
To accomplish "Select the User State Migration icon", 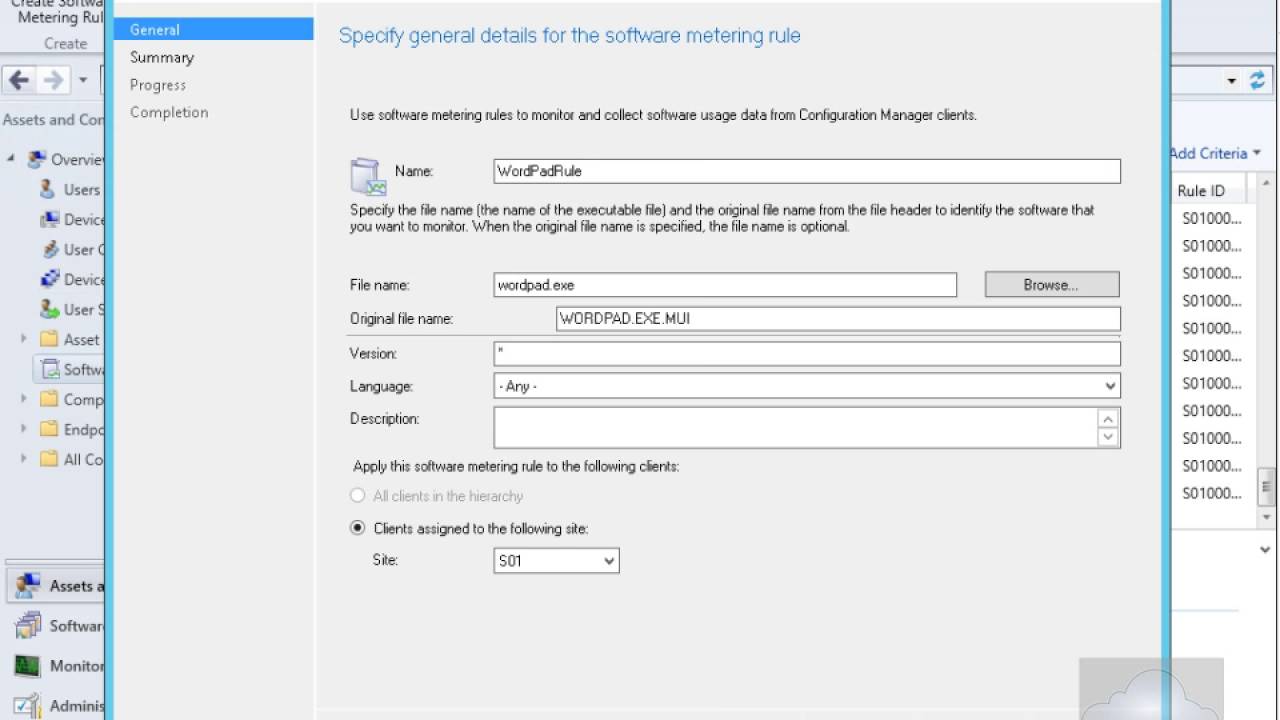I will tap(49, 309).
